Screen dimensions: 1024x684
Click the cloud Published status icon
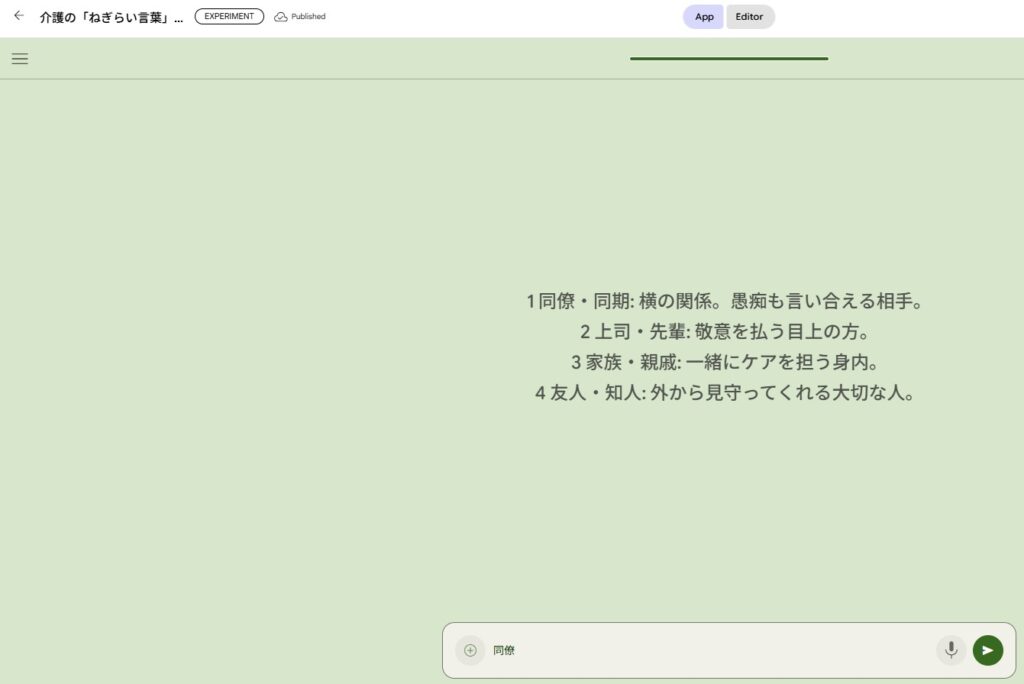(281, 17)
